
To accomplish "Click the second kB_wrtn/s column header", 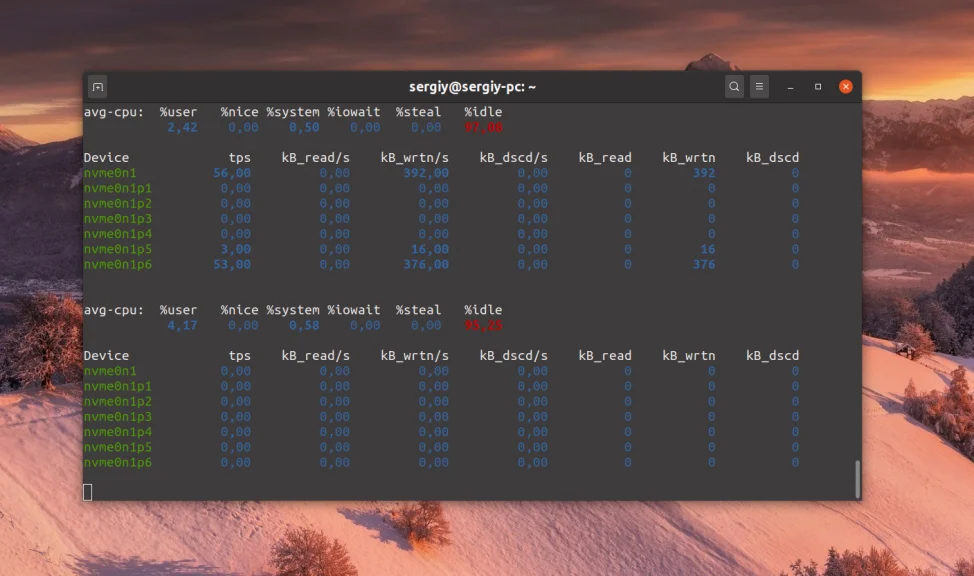I will tap(414, 355).
